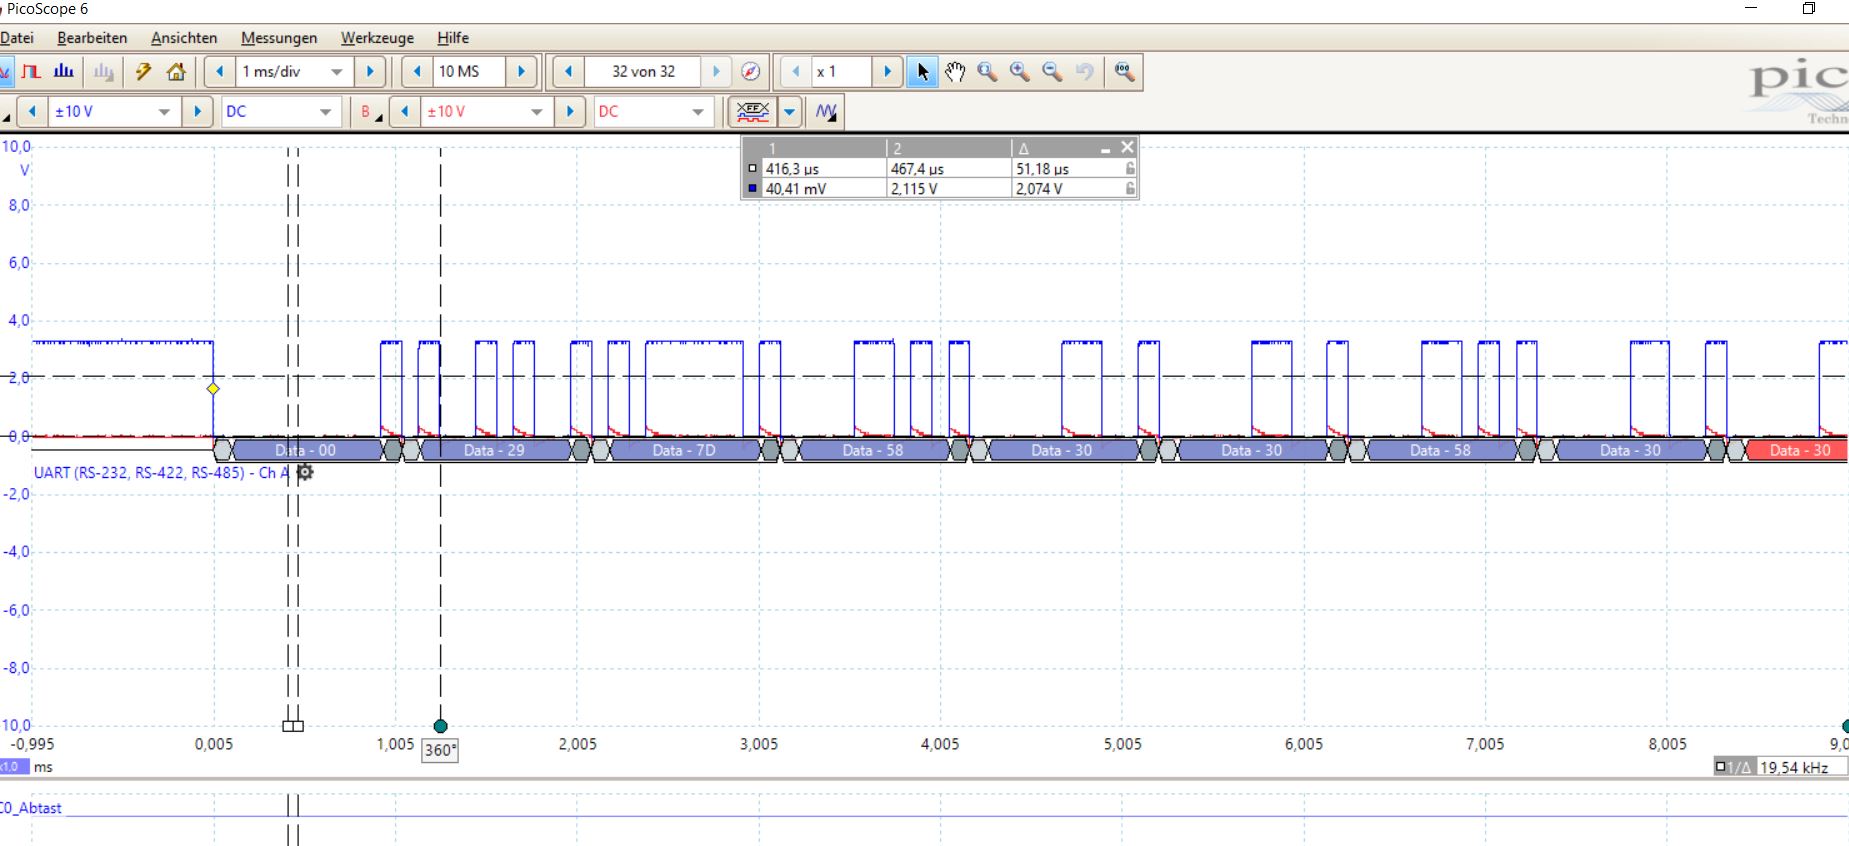Open the Buffer Navigator compass icon
1849x846 pixels.
tap(750, 72)
